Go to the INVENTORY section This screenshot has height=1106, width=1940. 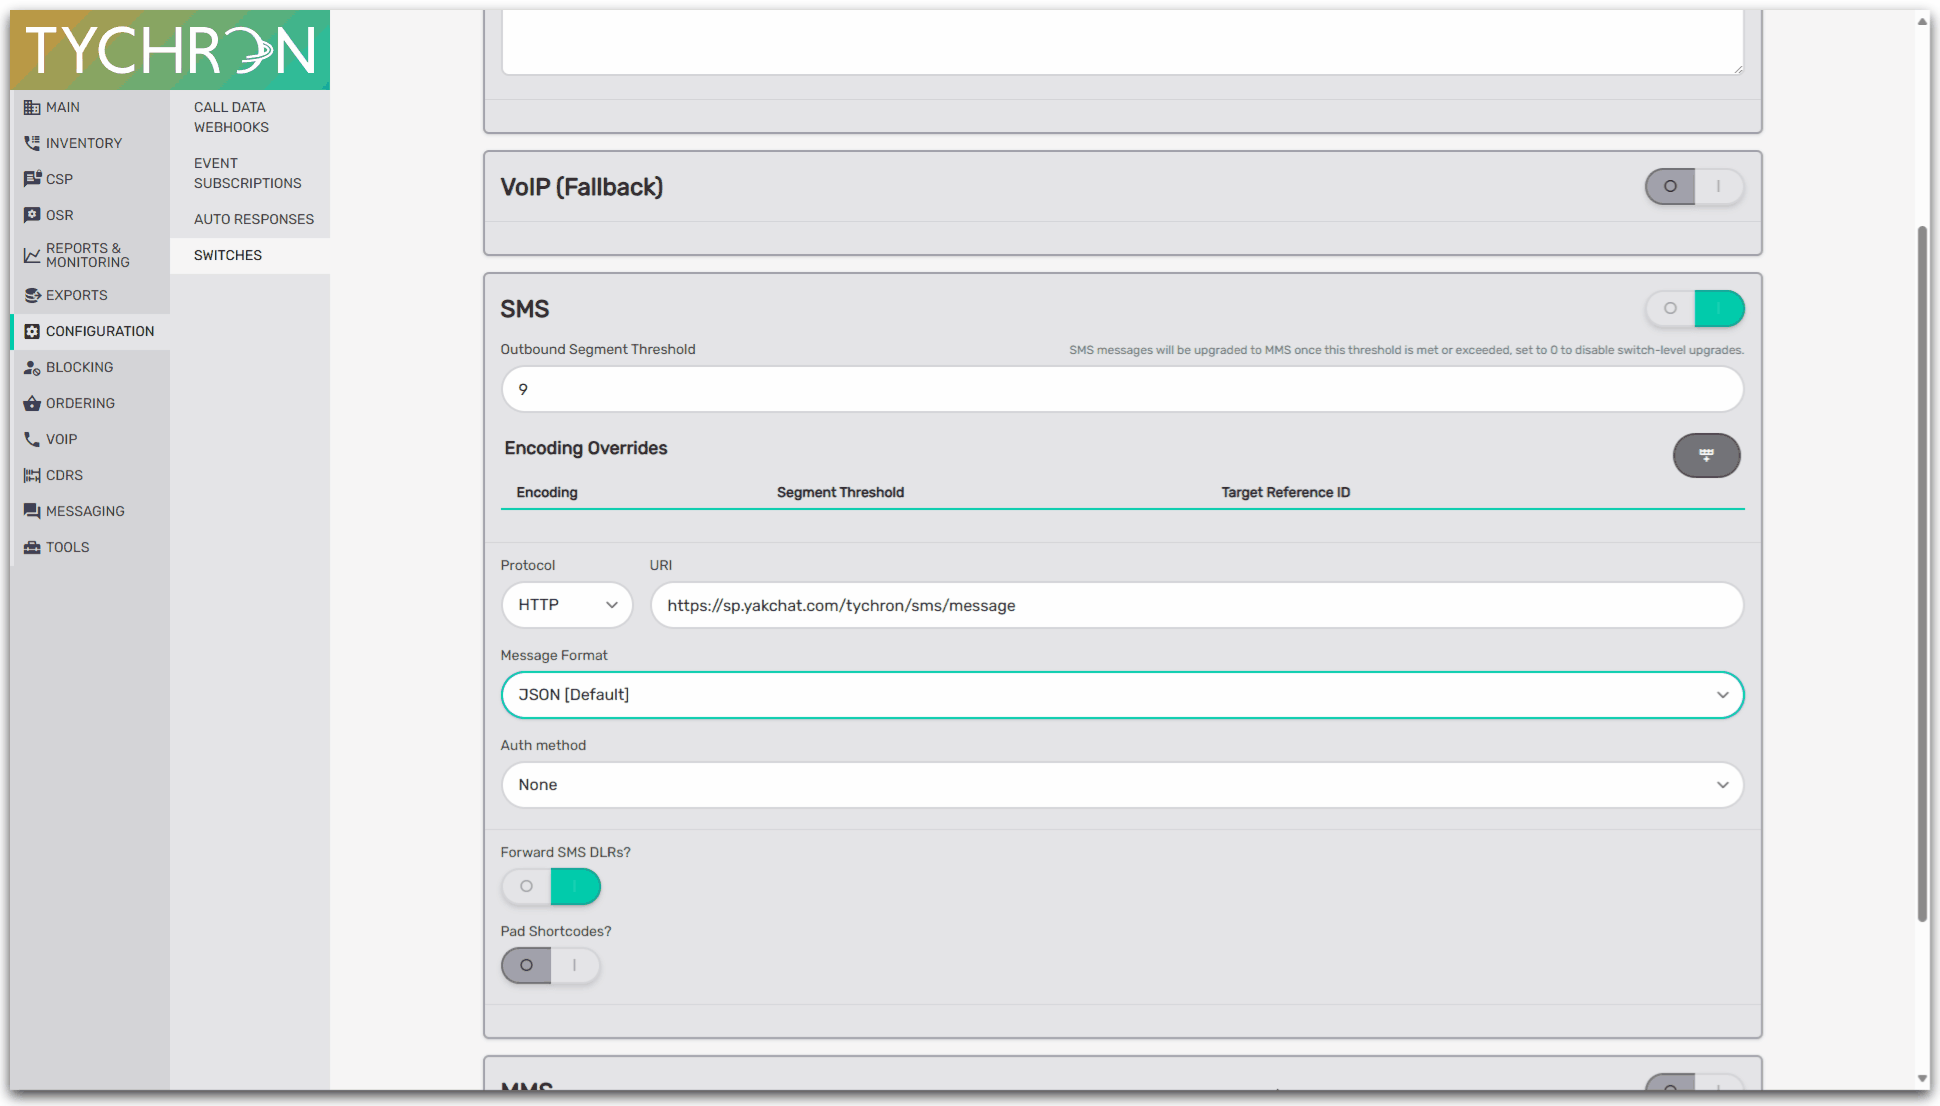(90, 143)
